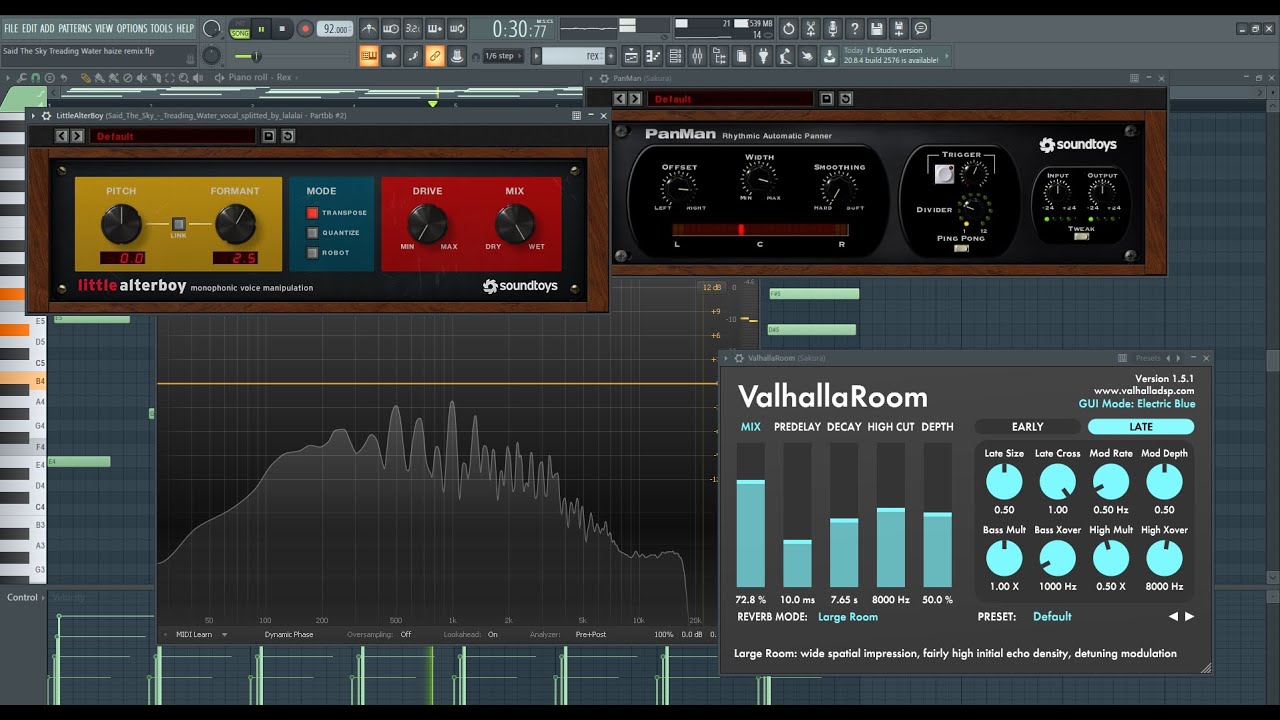This screenshot has width=1280, height=720.
Task: Toggle the PanMan Ping Pong switch
Action: tap(961, 248)
